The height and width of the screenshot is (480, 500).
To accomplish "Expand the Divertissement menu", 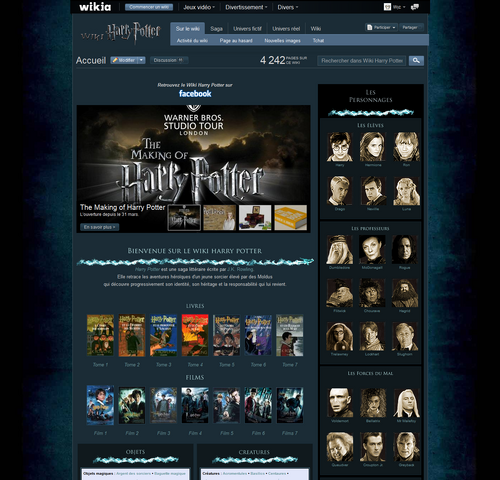I will pos(246,7).
